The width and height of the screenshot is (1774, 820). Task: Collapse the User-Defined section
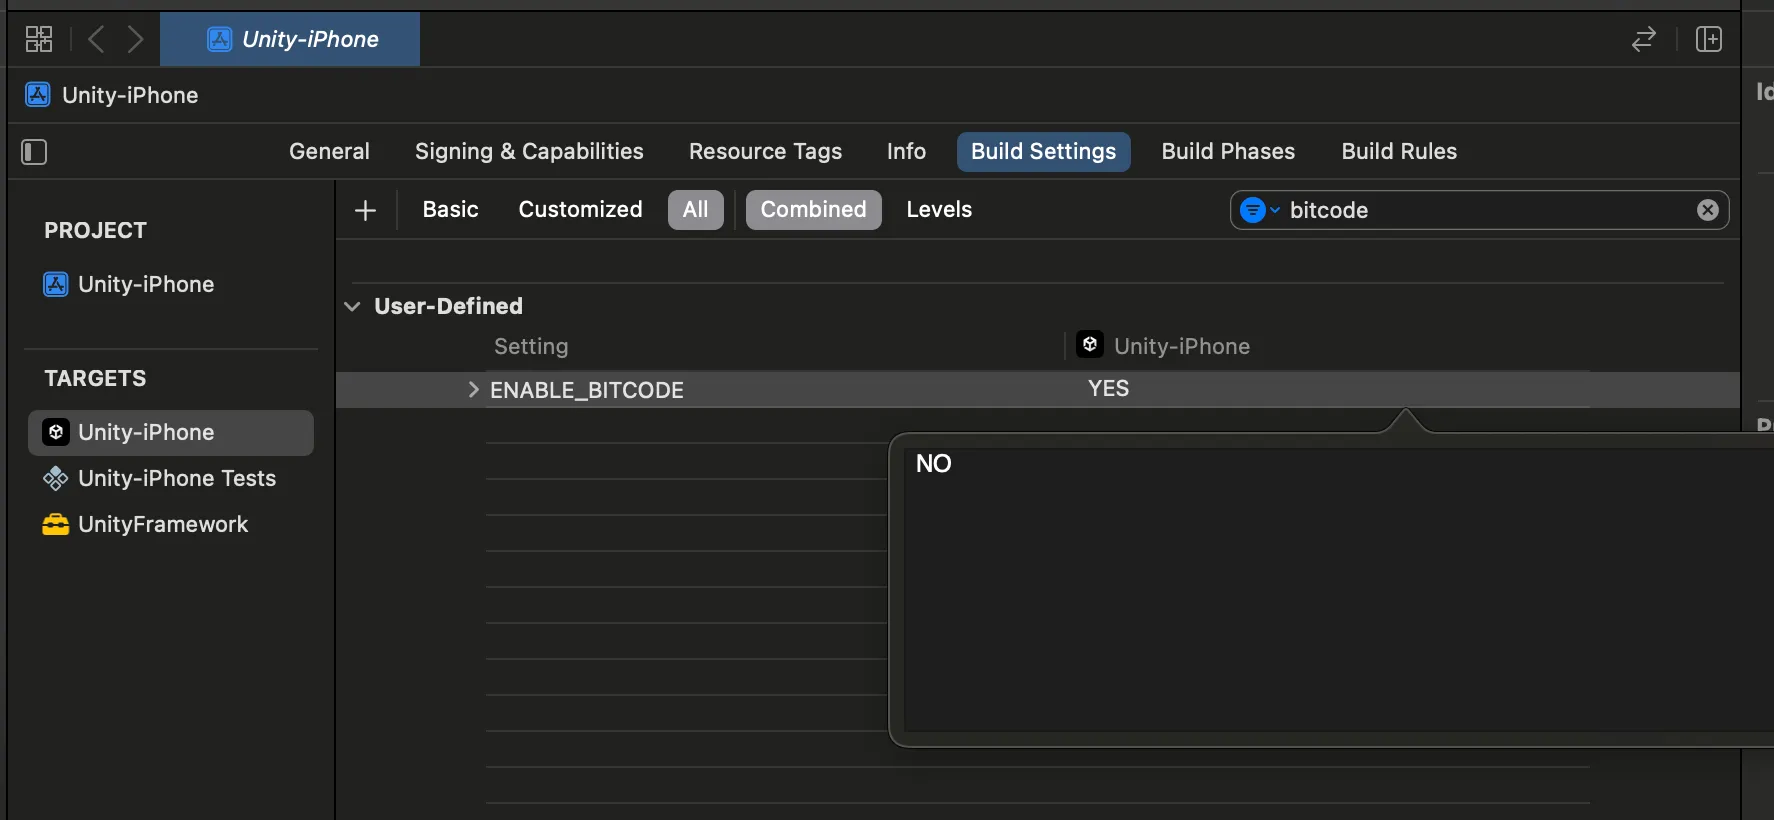(353, 306)
